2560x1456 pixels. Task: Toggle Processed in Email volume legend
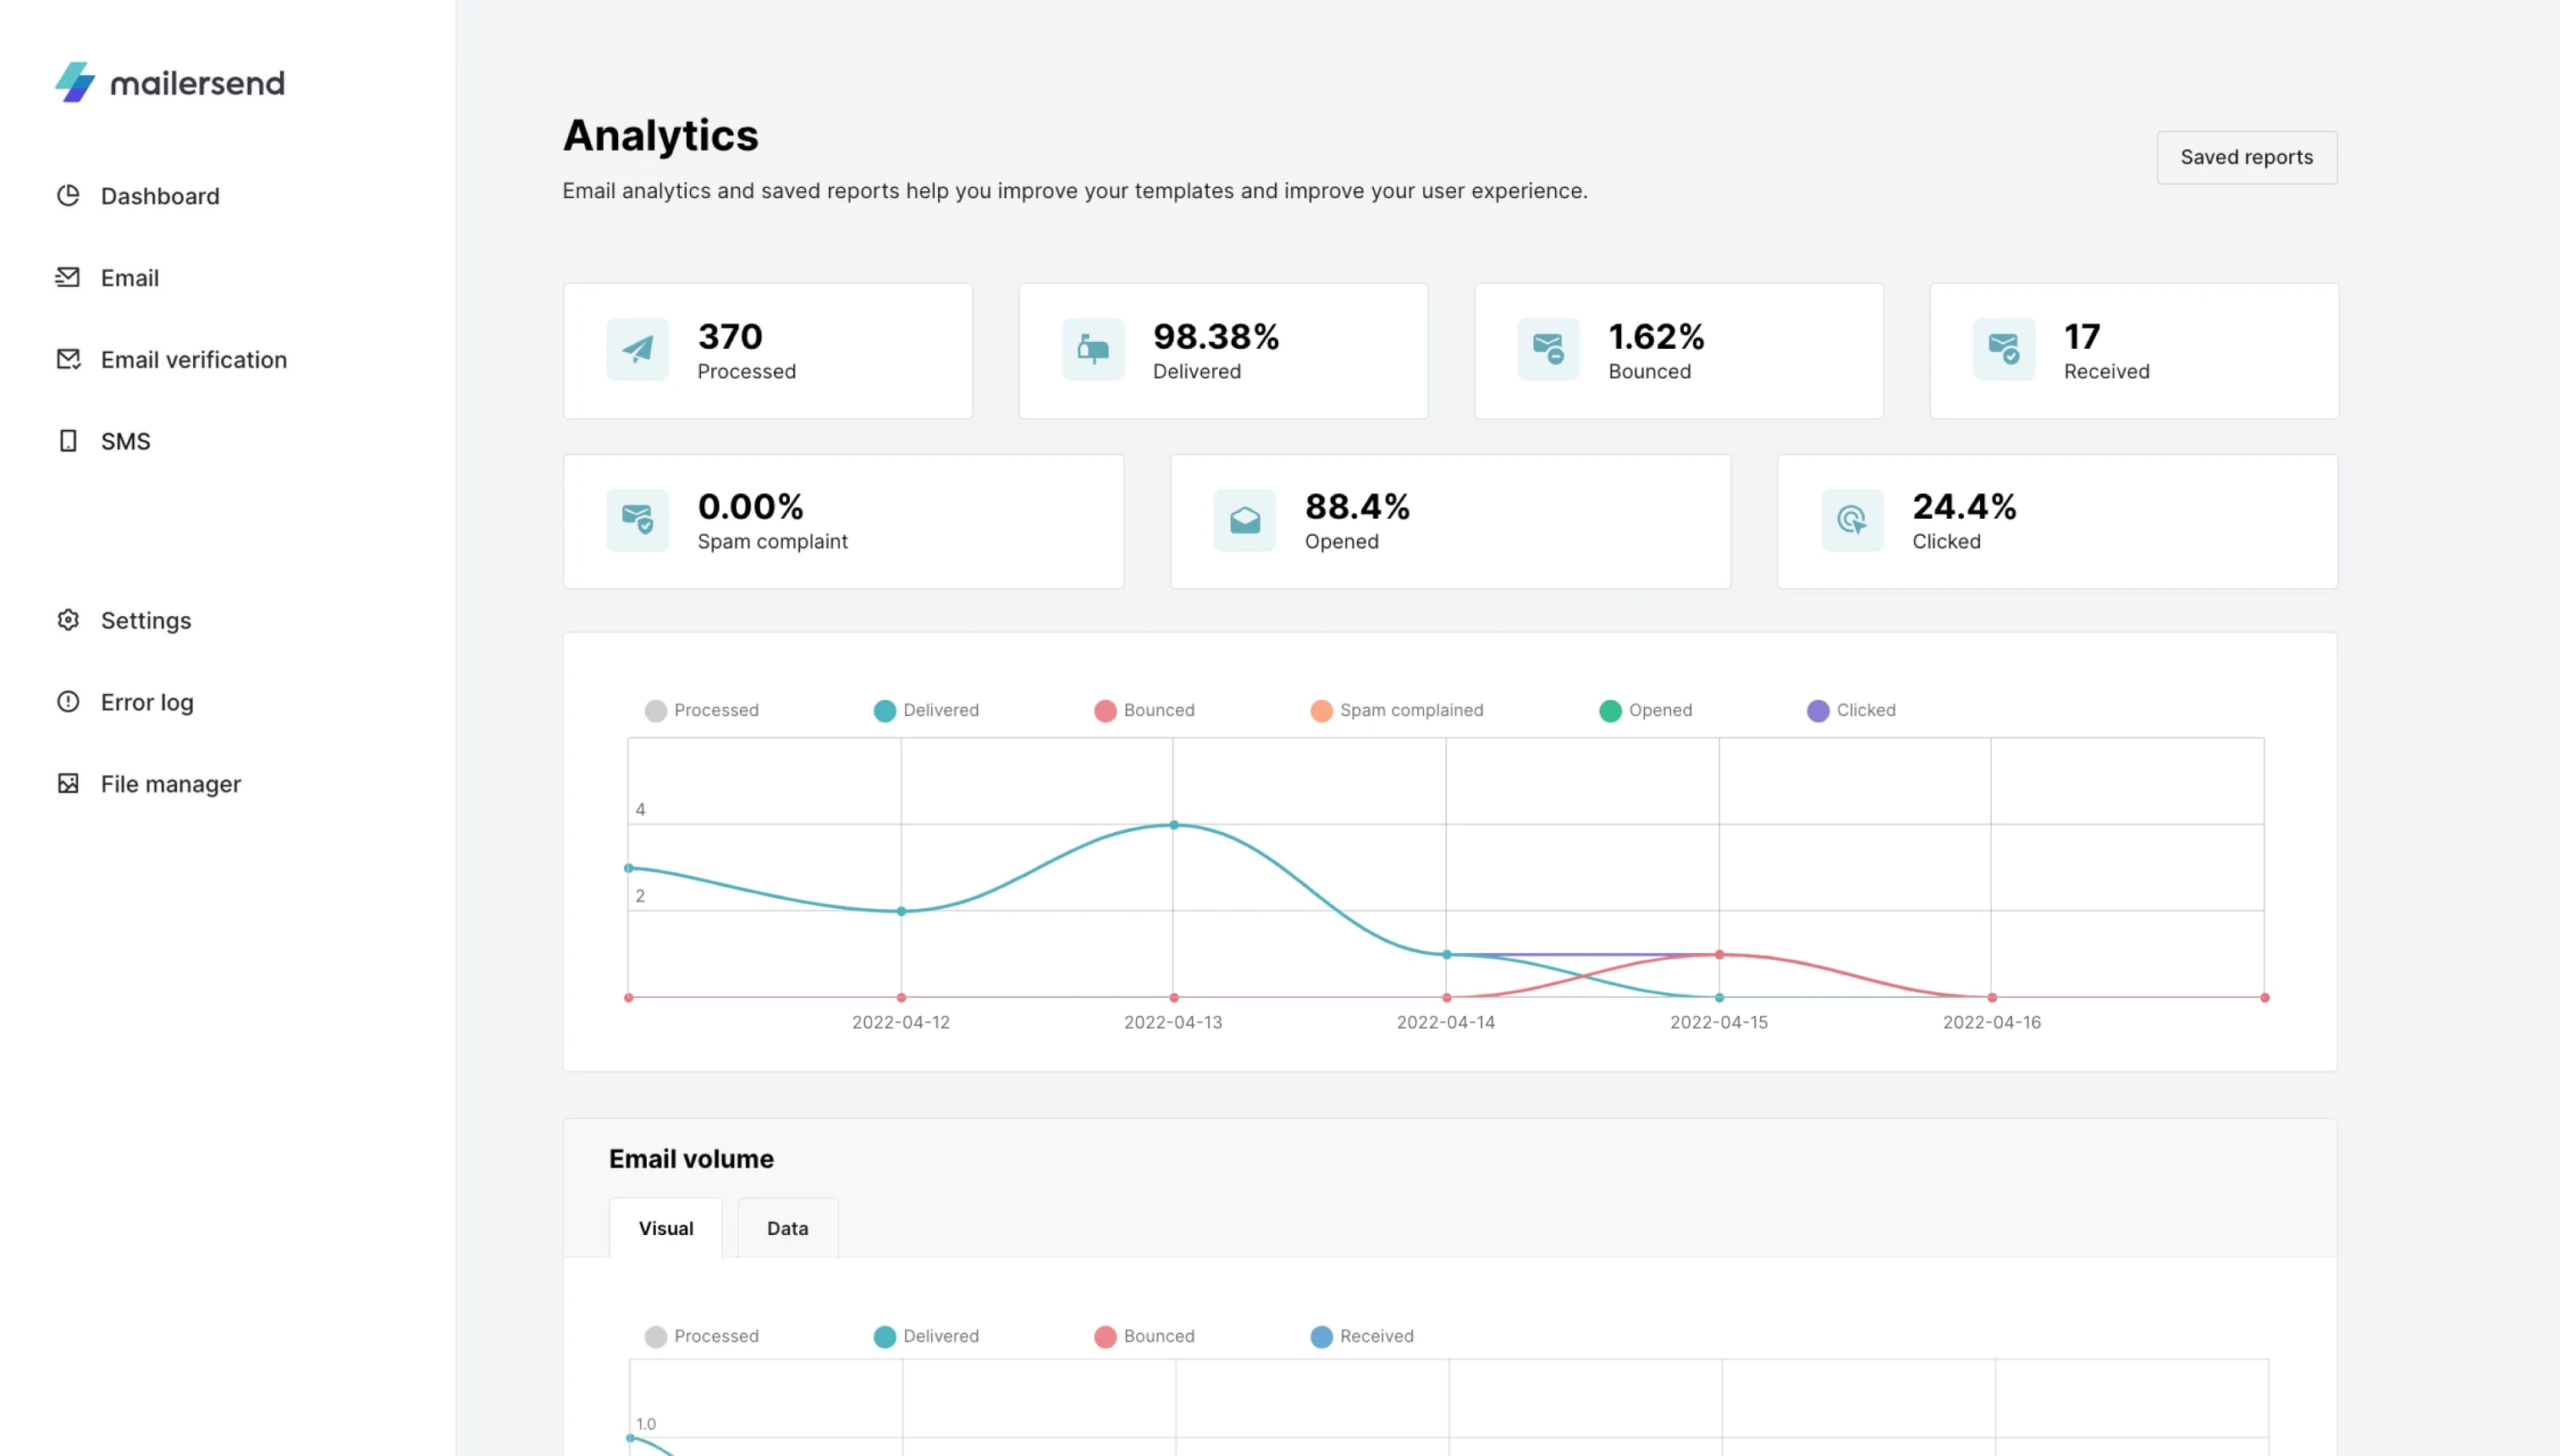(x=702, y=1336)
